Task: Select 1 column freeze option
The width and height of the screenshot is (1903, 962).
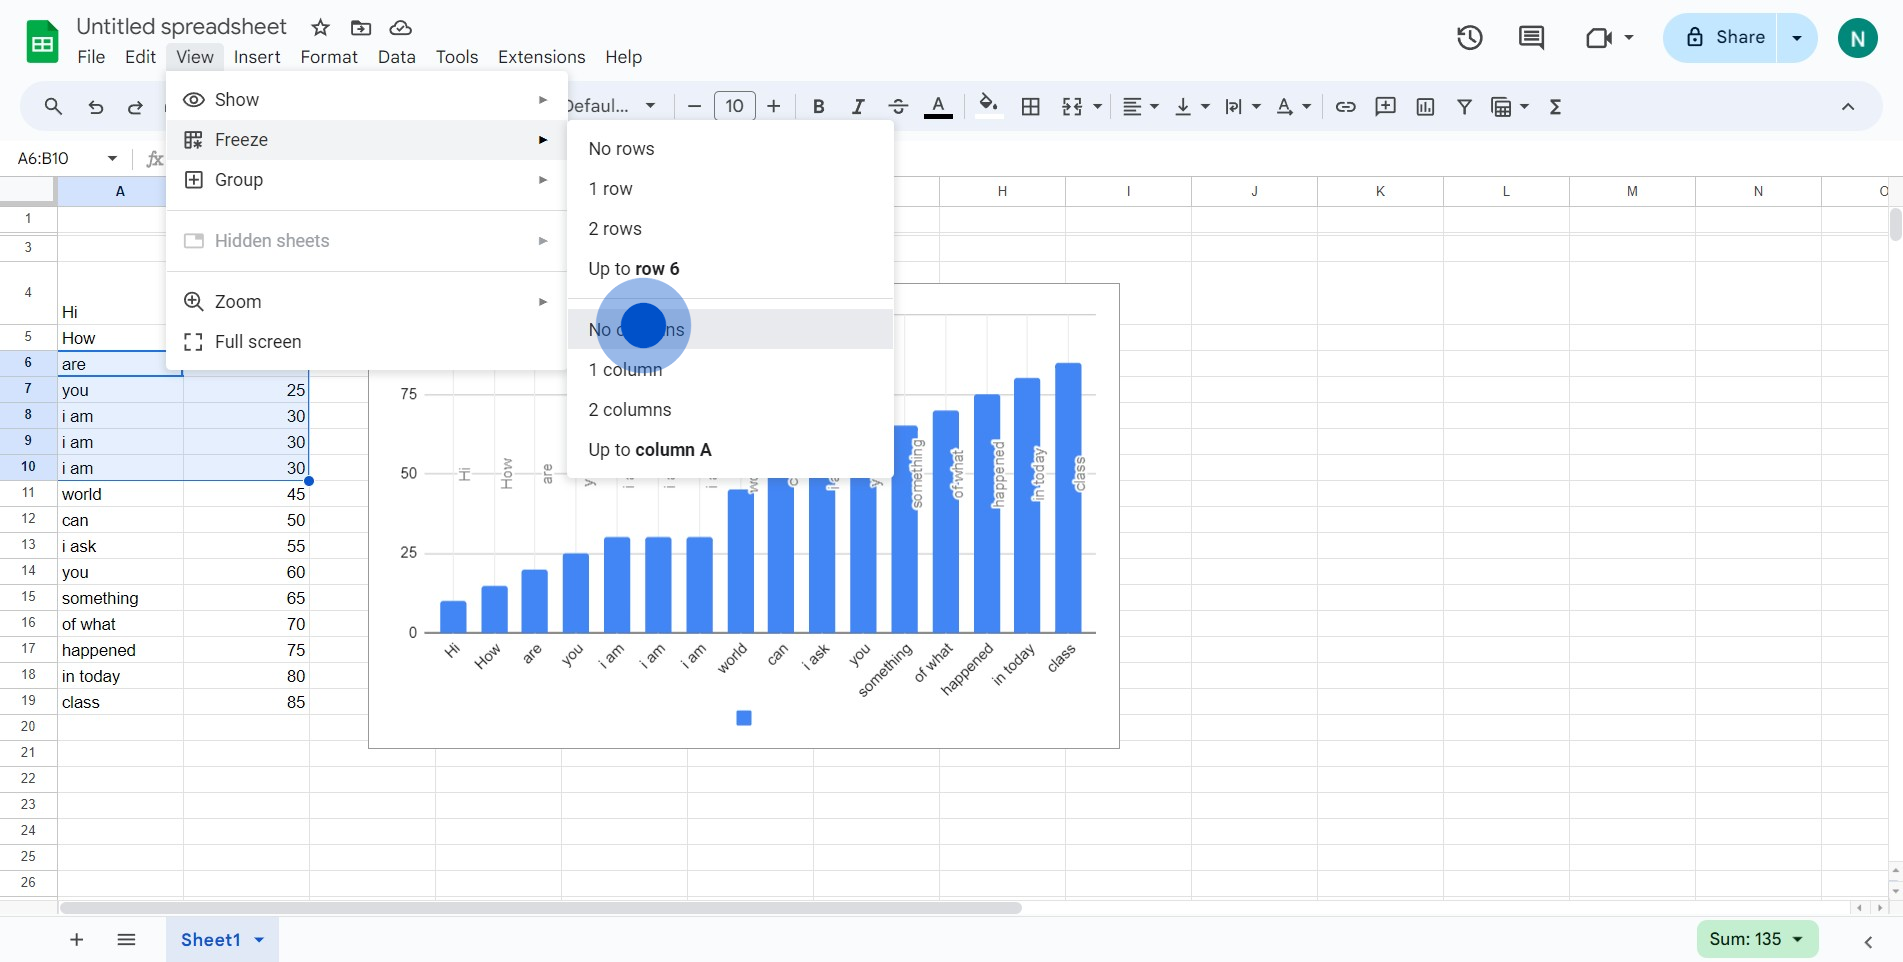Action: tap(730, 370)
